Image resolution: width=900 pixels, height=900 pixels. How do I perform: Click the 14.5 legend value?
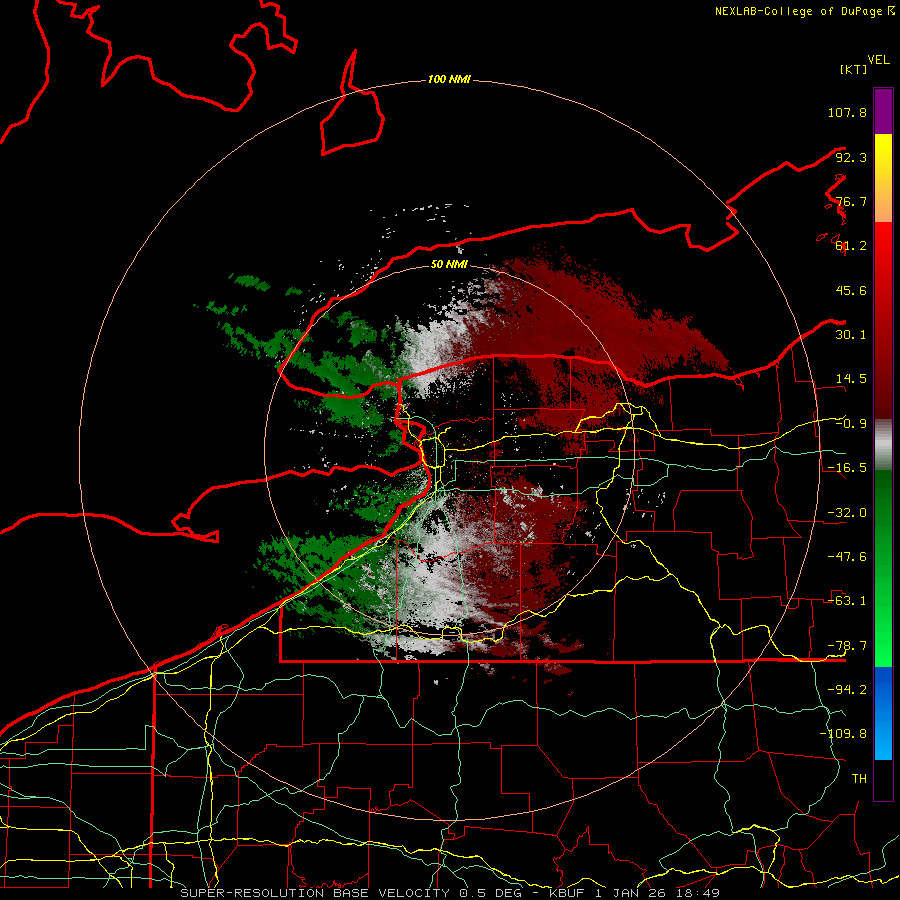click(x=851, y=379)
